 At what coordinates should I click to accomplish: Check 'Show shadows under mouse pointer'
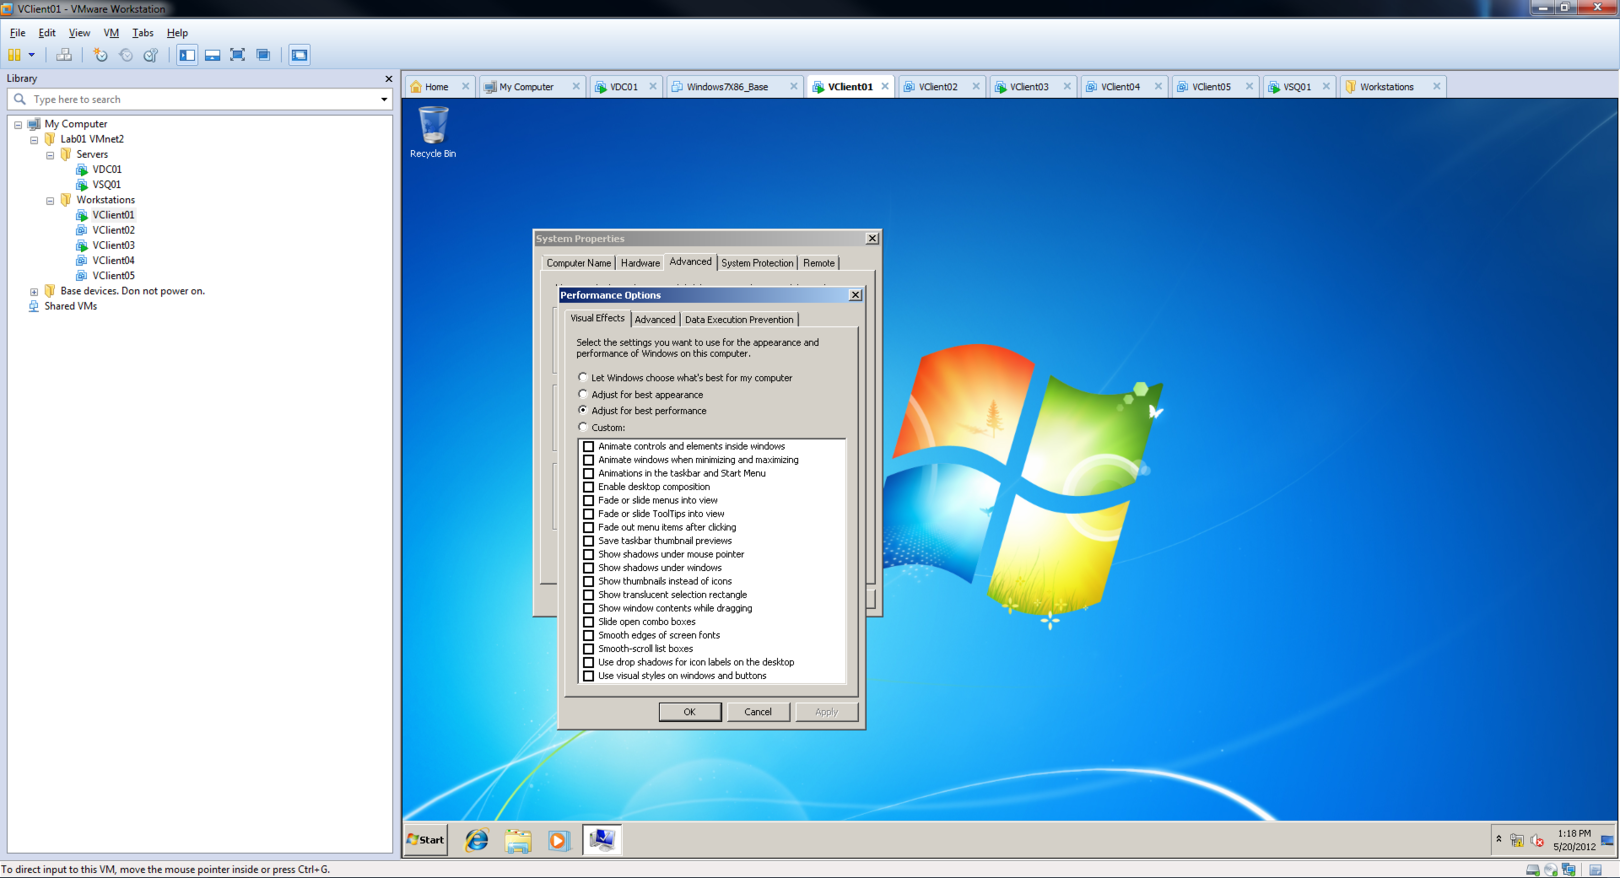588,554
